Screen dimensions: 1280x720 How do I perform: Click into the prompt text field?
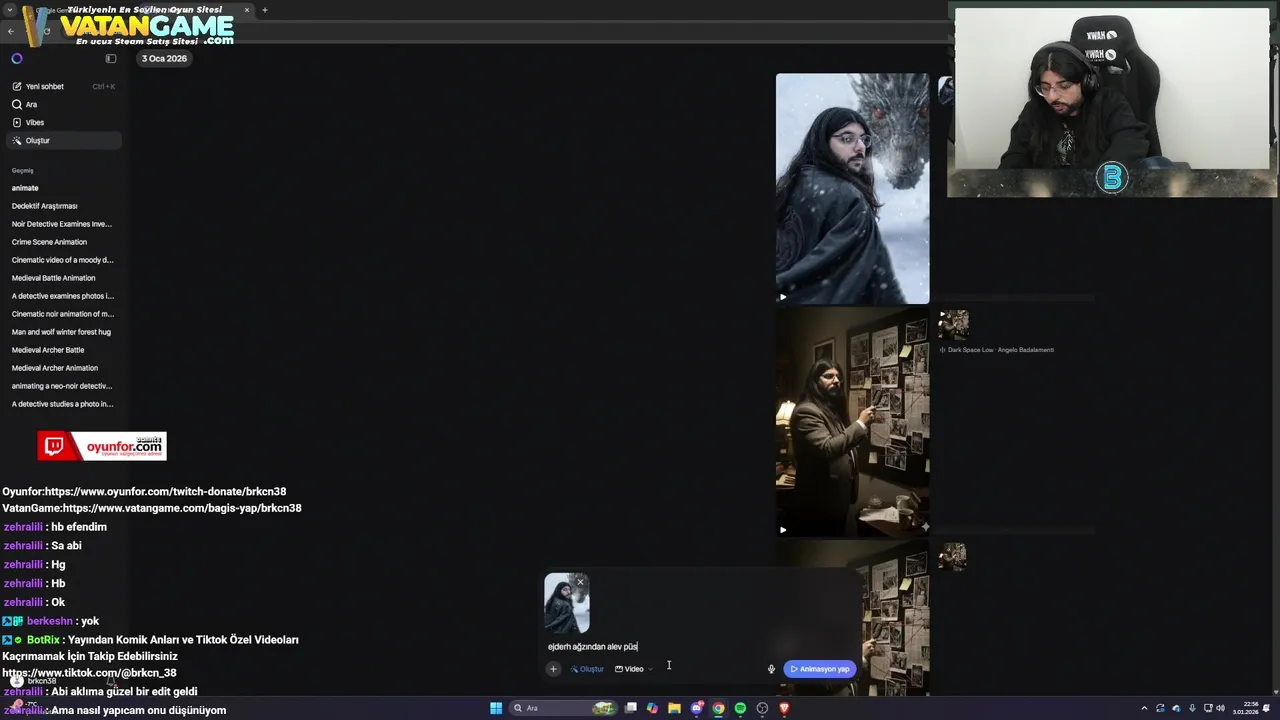click(x=700, y=646)
